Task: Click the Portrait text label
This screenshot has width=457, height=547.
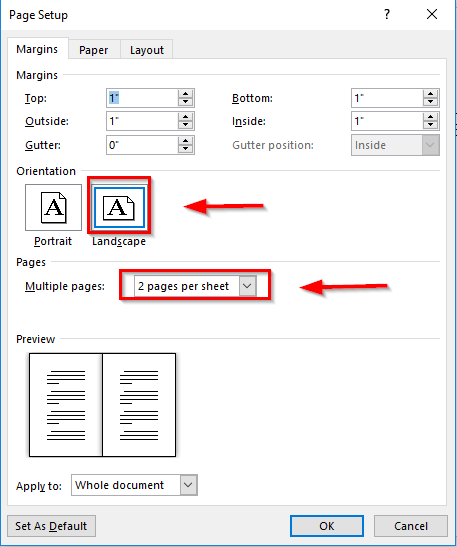Action: tap(53, 241)
